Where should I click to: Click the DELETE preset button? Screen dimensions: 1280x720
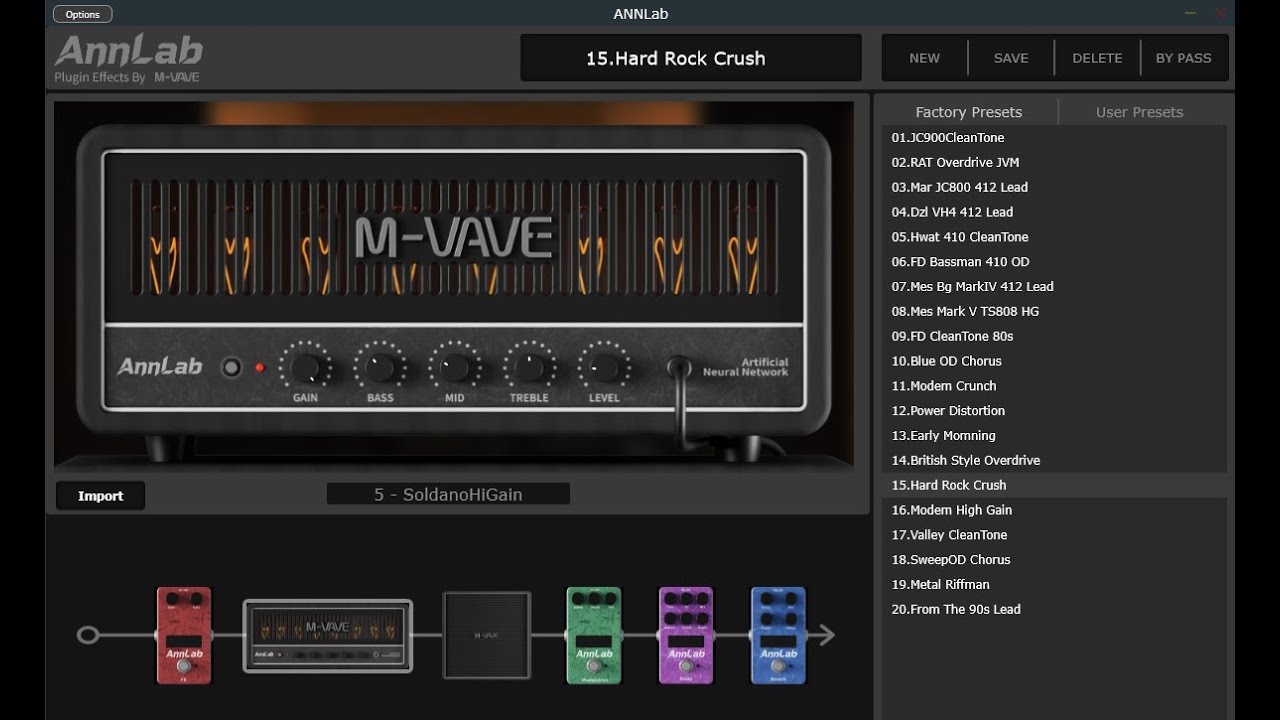point(1097,58)
